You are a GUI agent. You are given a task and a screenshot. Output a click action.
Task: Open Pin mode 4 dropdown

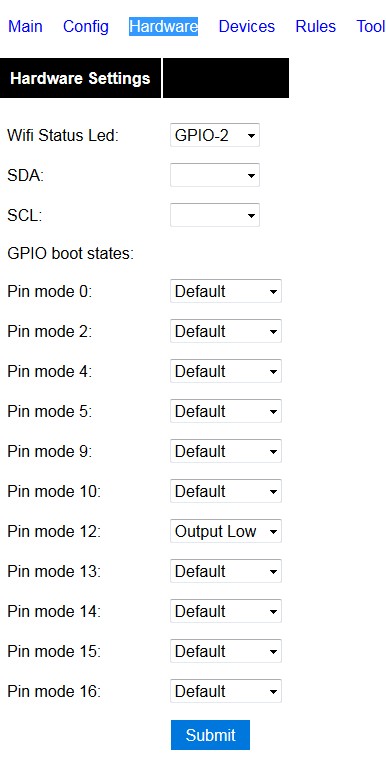pyautogui.click(x=226, y=372)
